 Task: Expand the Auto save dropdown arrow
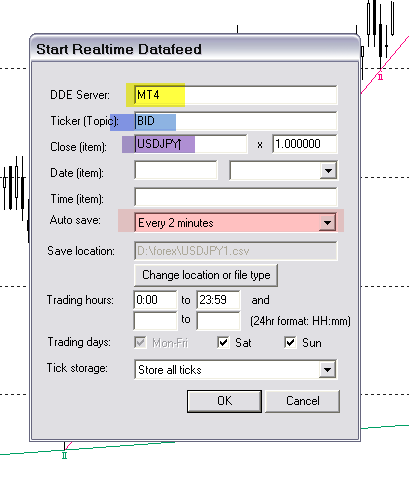pos(327,223)
